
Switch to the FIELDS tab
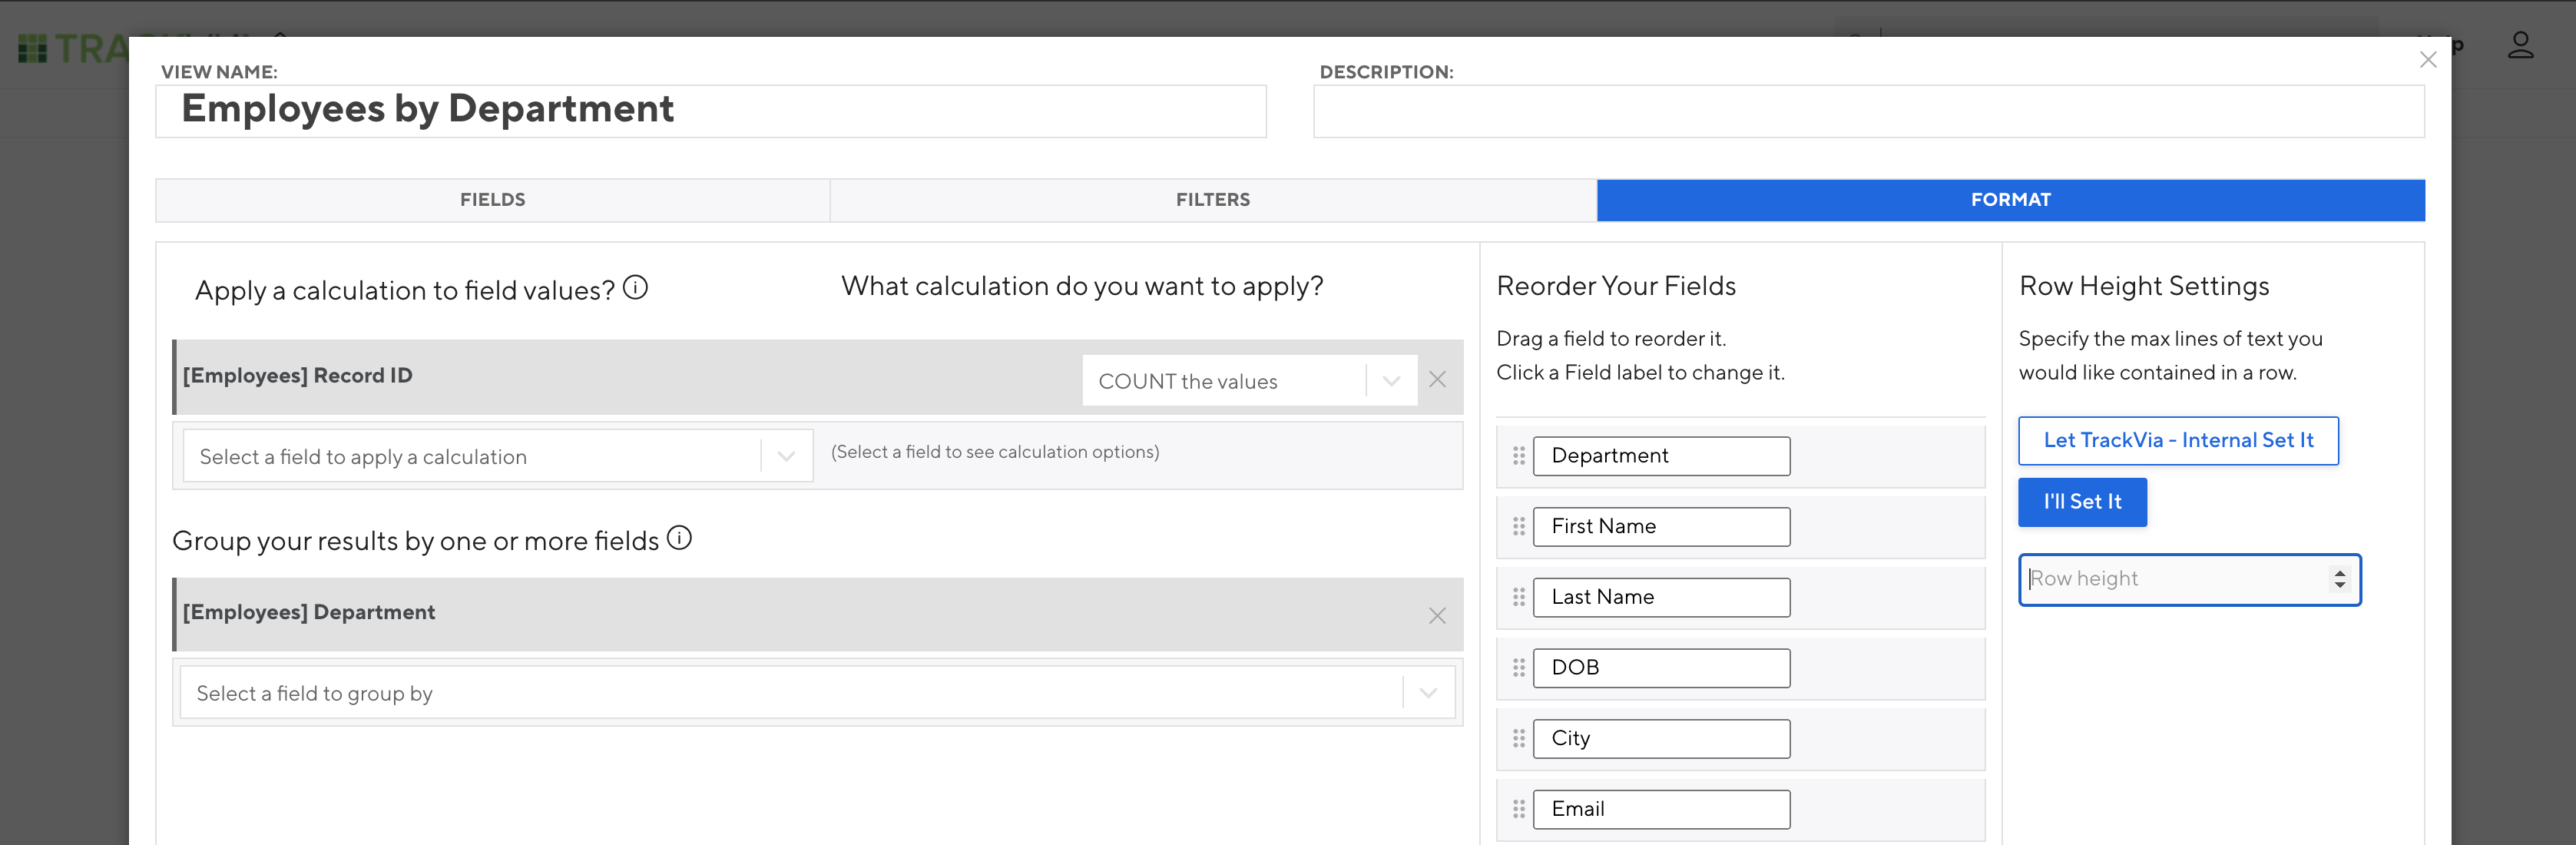pyautogui.click(x=493, y=200)
